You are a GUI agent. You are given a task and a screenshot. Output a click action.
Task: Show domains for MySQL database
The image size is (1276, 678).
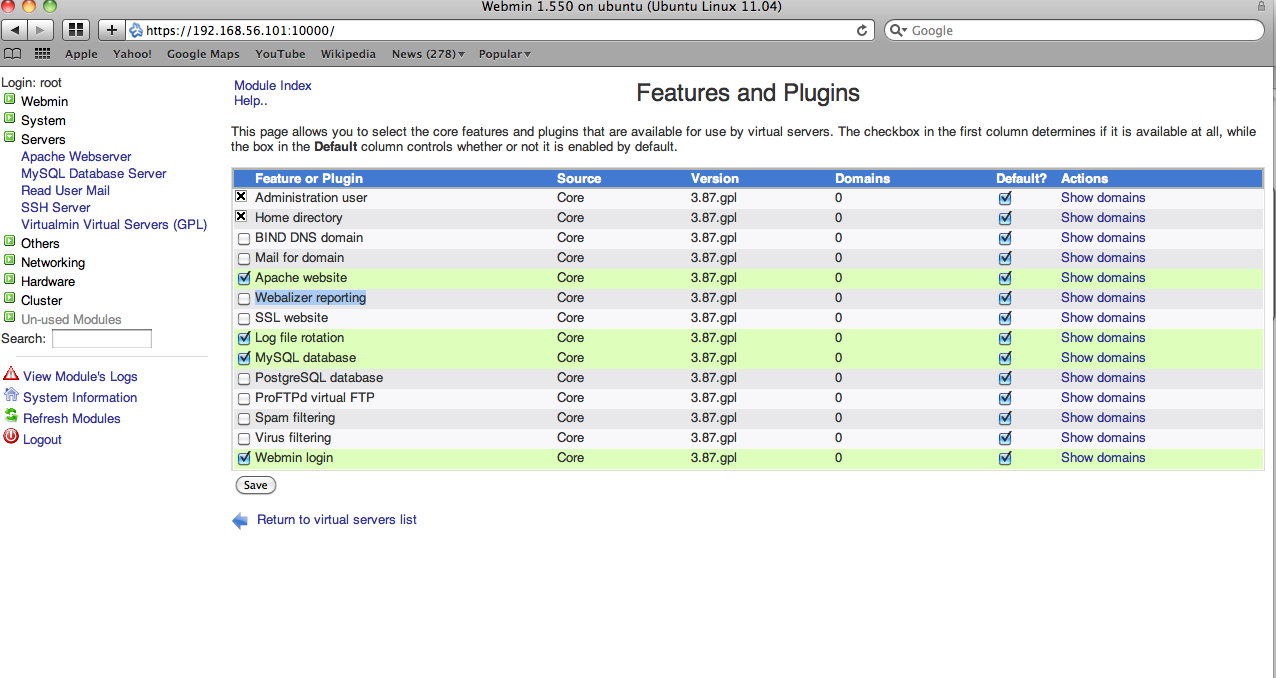click(x=1103, y=358)
